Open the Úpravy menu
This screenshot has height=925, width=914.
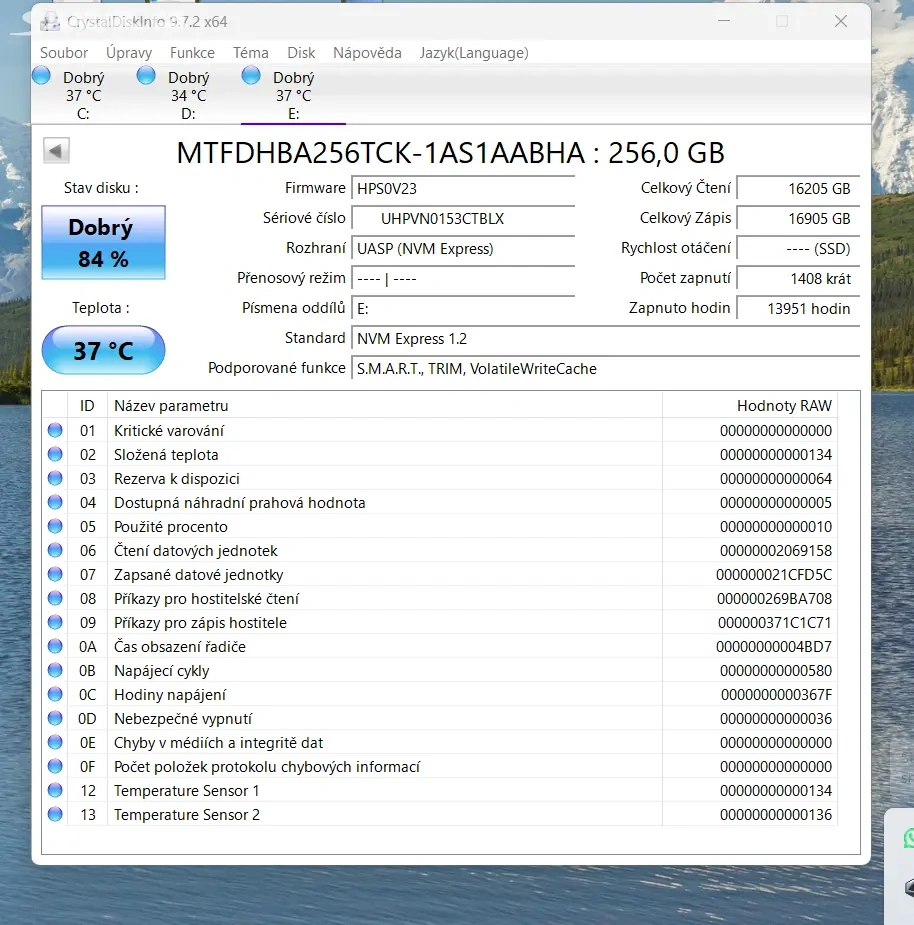pyautogui.click(x=129, y=53)
